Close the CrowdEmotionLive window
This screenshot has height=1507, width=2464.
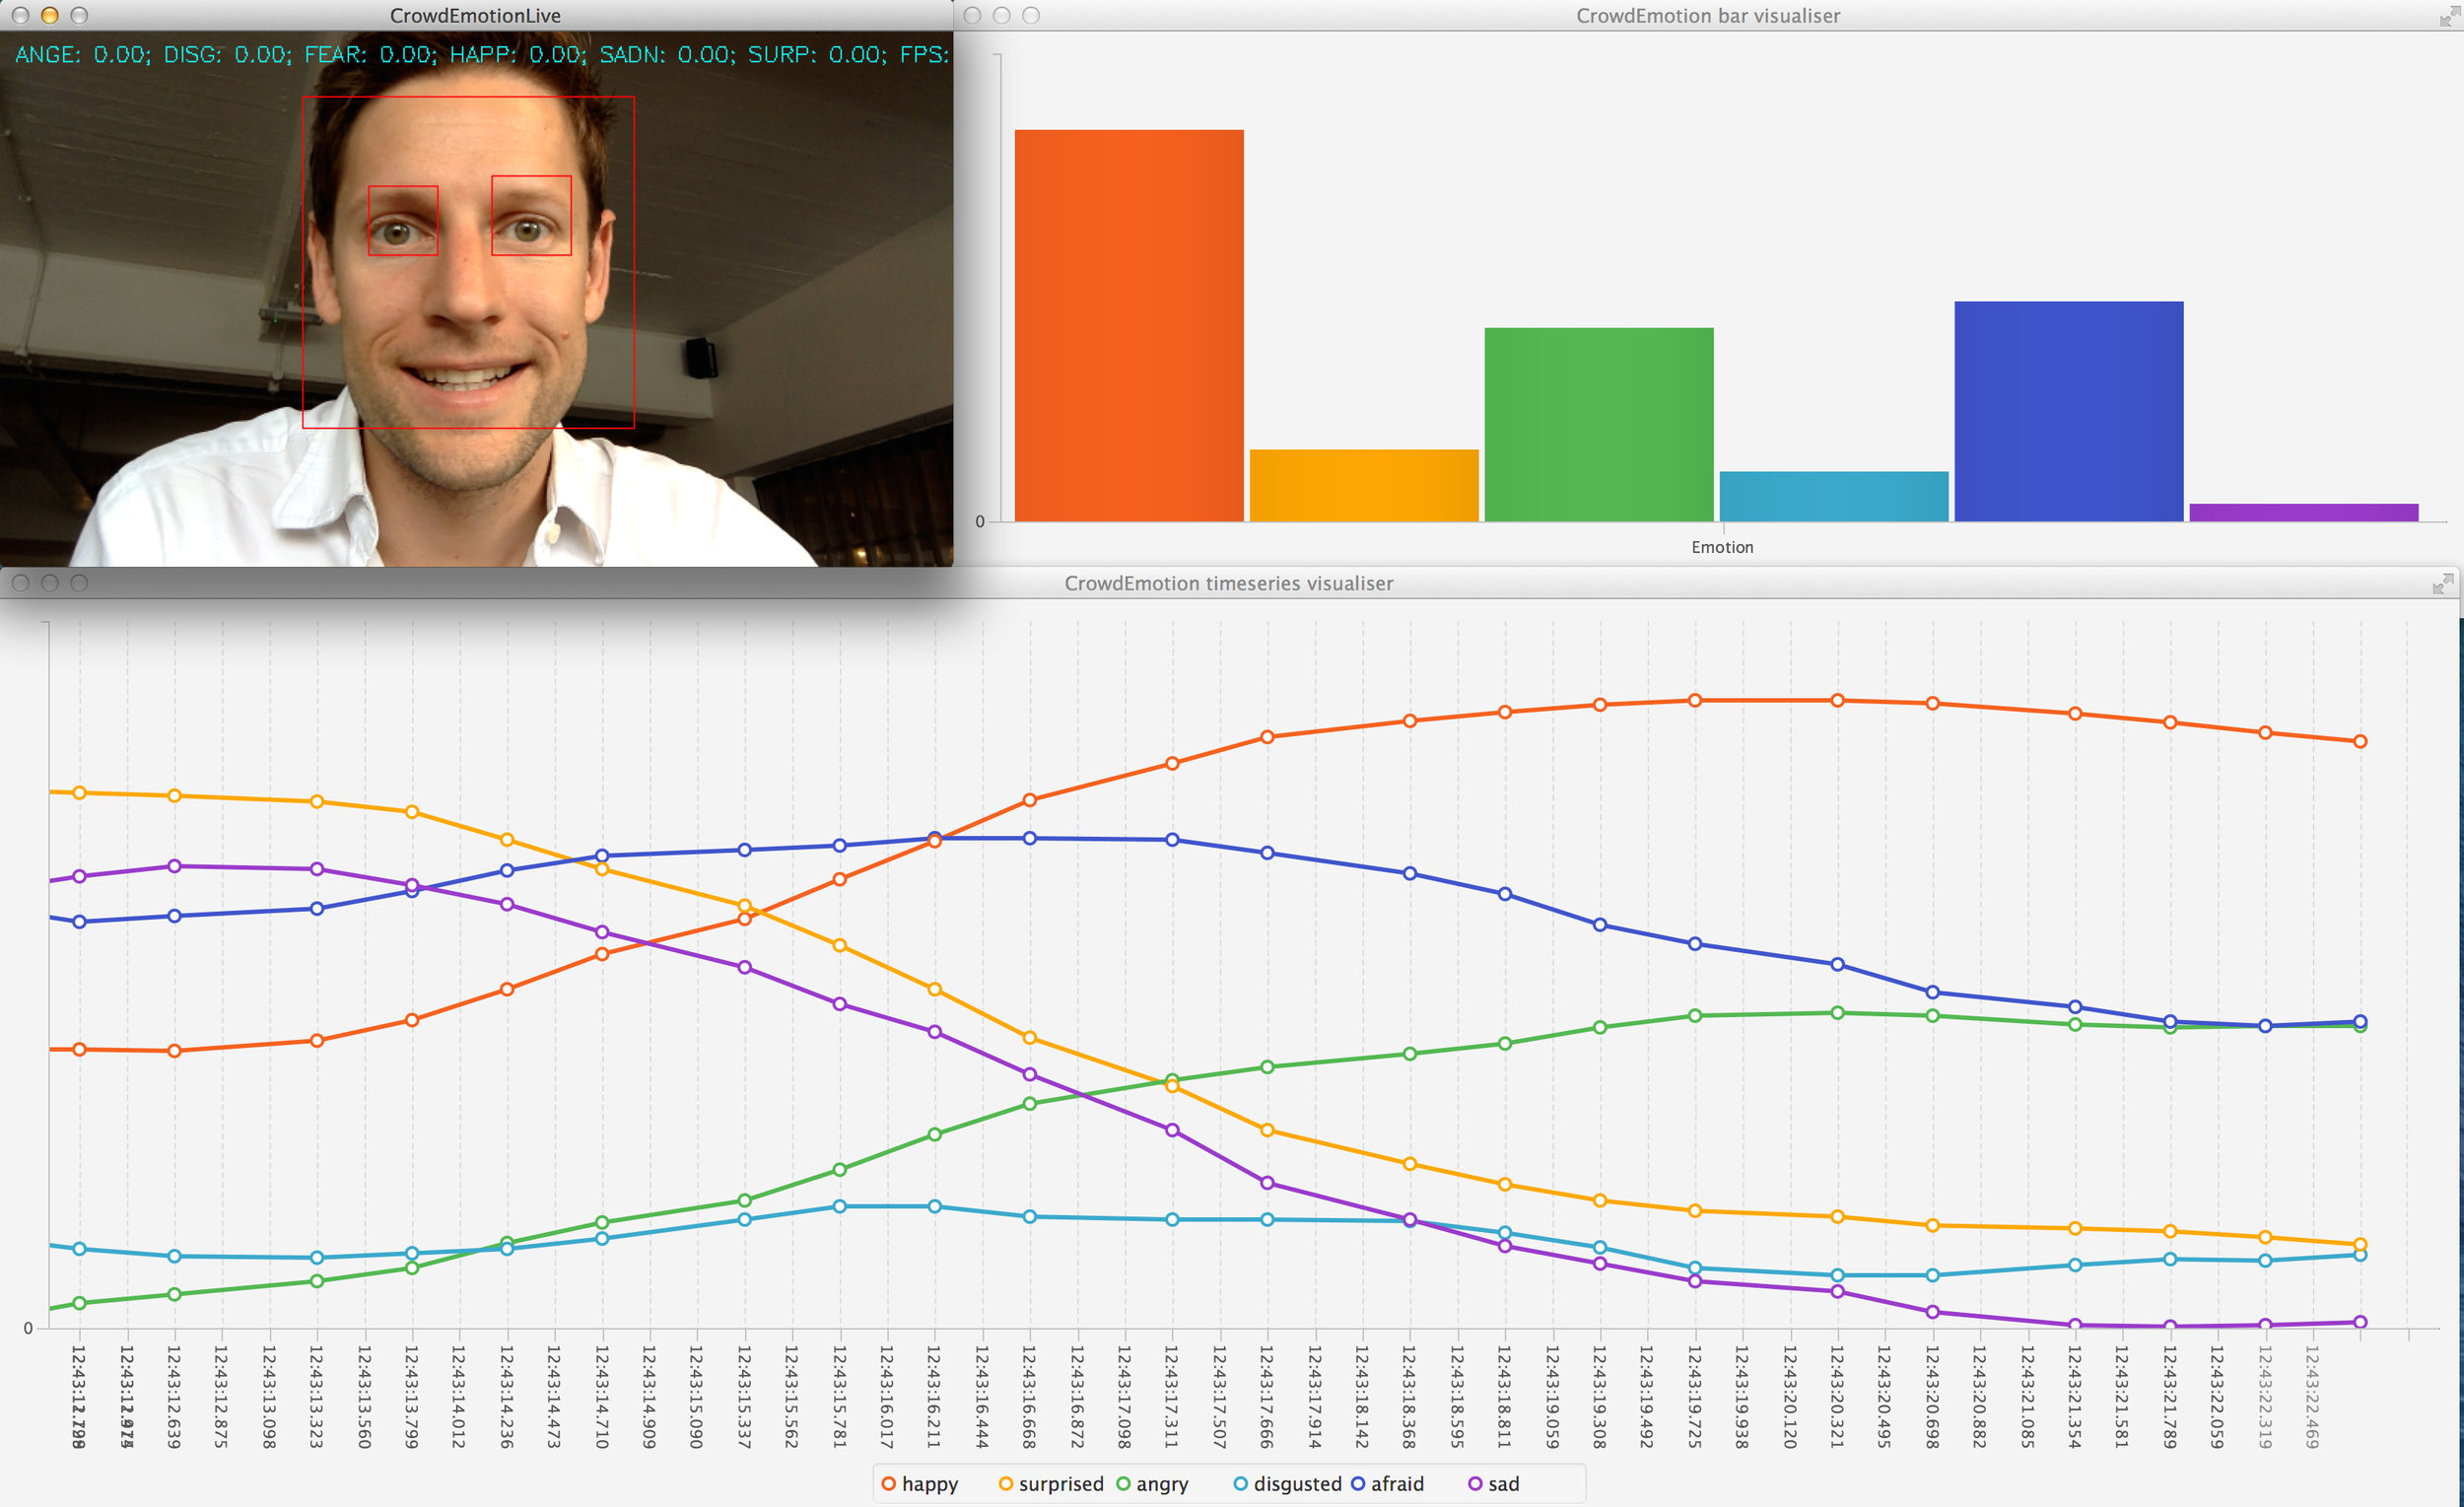[x=20, y=15]
